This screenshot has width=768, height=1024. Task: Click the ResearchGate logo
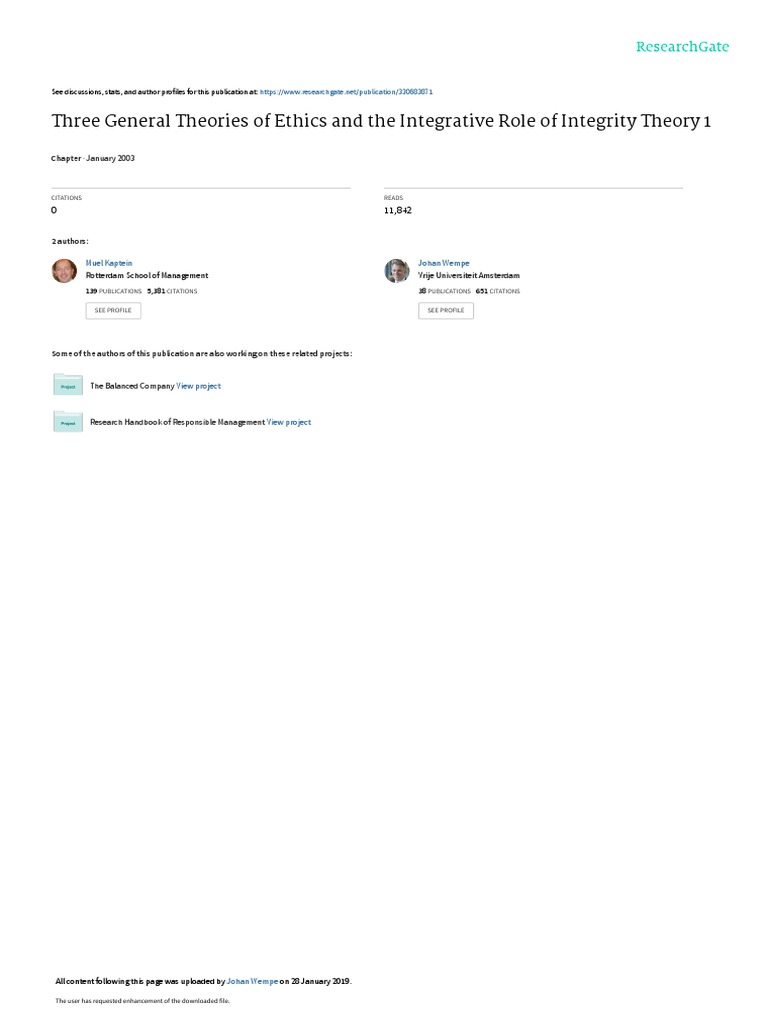682,46
